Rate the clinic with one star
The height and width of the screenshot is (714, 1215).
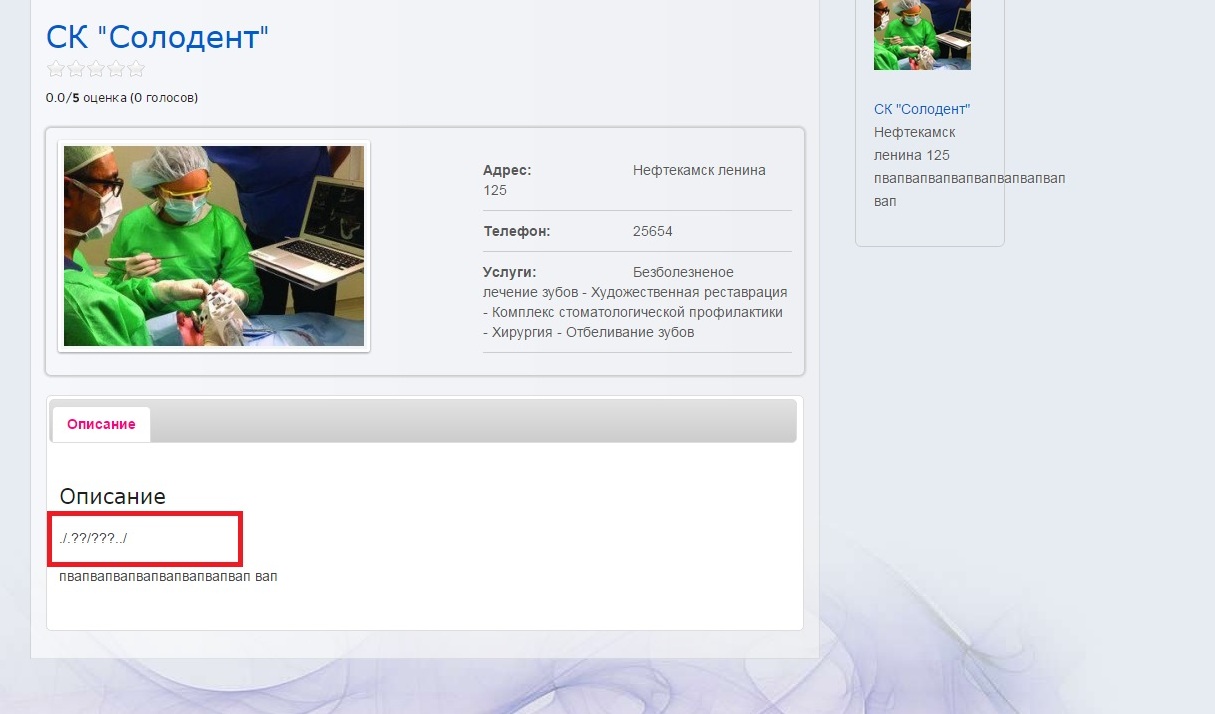point(56,70)
